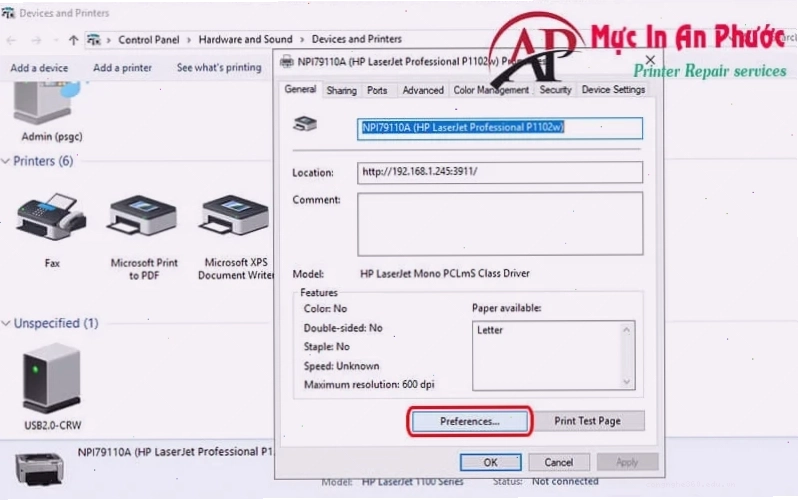Viewport: 798px width, 501px height.
Task: Collapse the Unspecified (1) group
Action: (x=6, y=323)
